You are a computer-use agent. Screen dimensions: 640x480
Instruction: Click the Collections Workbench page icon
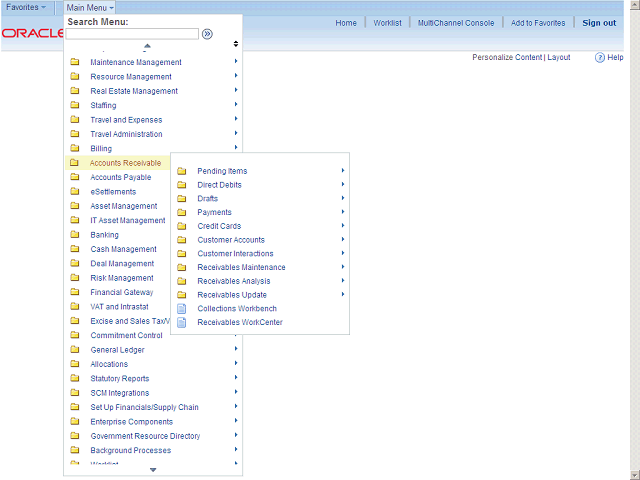click(181, 309)
